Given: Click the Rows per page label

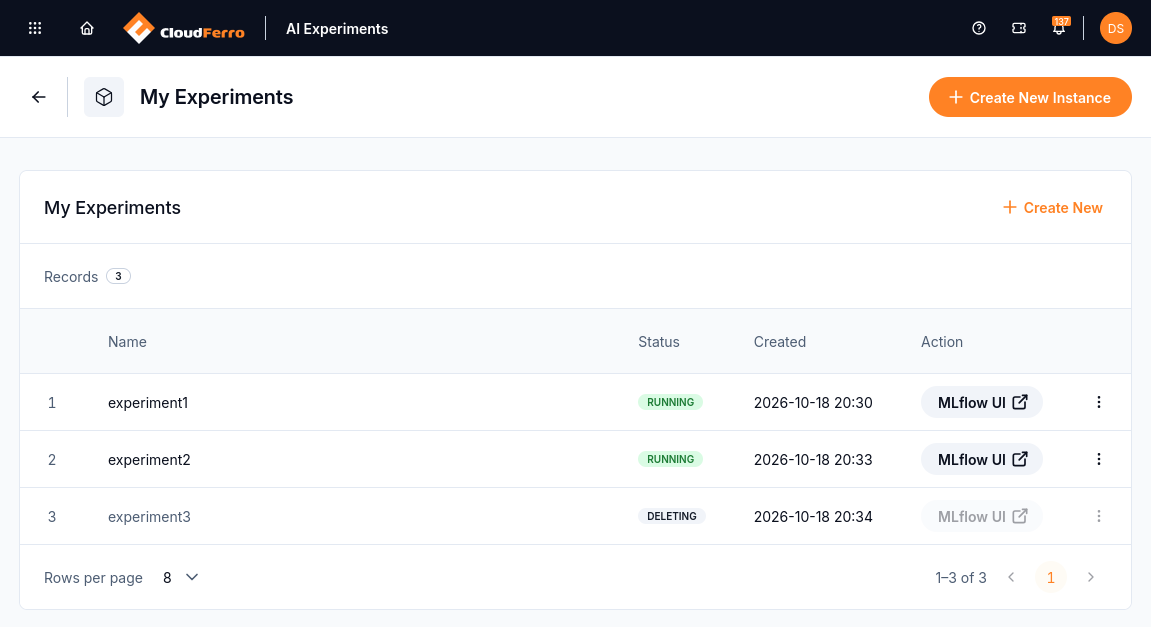Looking at the screenshot, I should point(93,579).
